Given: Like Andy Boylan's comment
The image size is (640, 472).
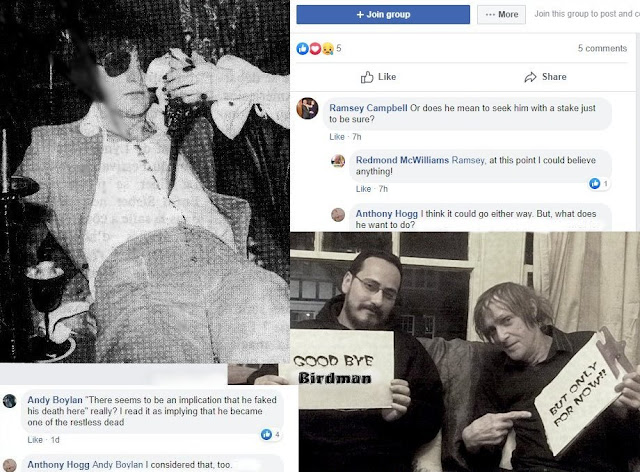Looking at the screenshot, I should click(x=35, y=440).
